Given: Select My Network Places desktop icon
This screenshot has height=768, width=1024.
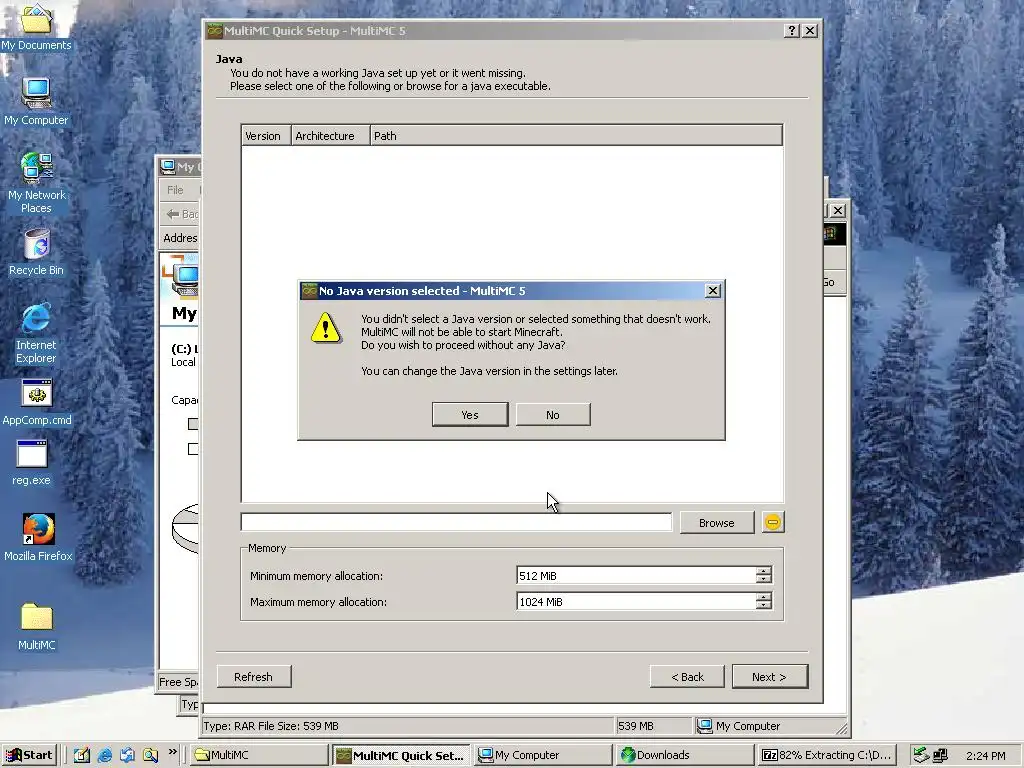Looking at the screenshot, I should (x=36, y=183).
